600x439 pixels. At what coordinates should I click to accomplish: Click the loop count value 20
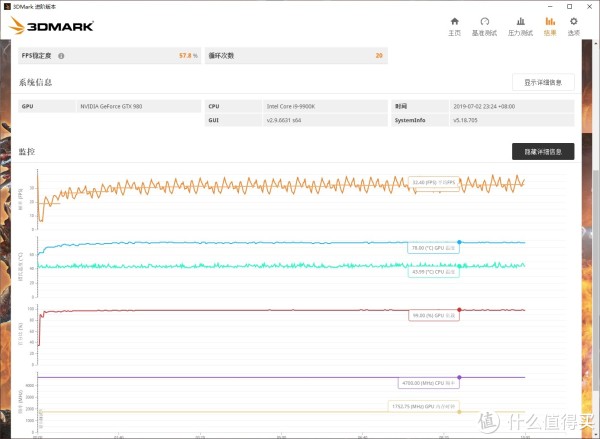pos(379,56)
